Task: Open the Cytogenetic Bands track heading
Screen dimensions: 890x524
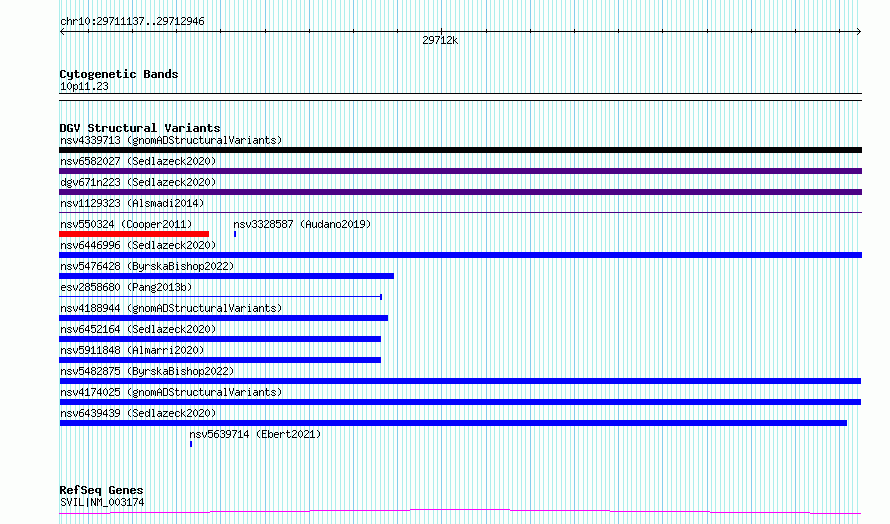Action: [119, 74]
